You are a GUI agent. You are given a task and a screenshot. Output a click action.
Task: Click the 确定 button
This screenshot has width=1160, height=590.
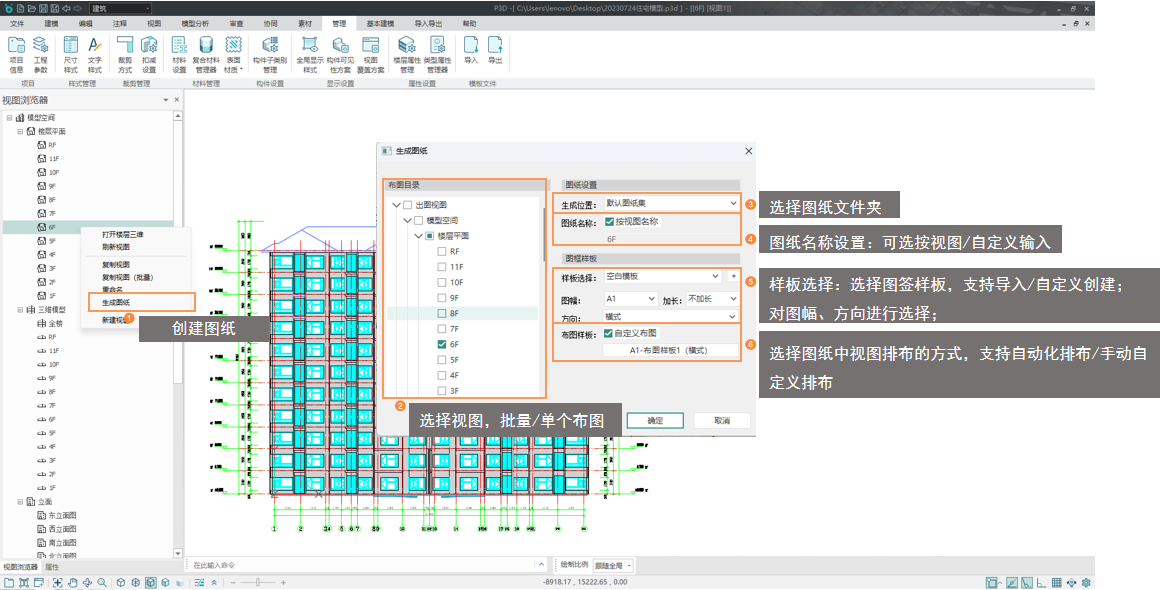click(655, 421)
